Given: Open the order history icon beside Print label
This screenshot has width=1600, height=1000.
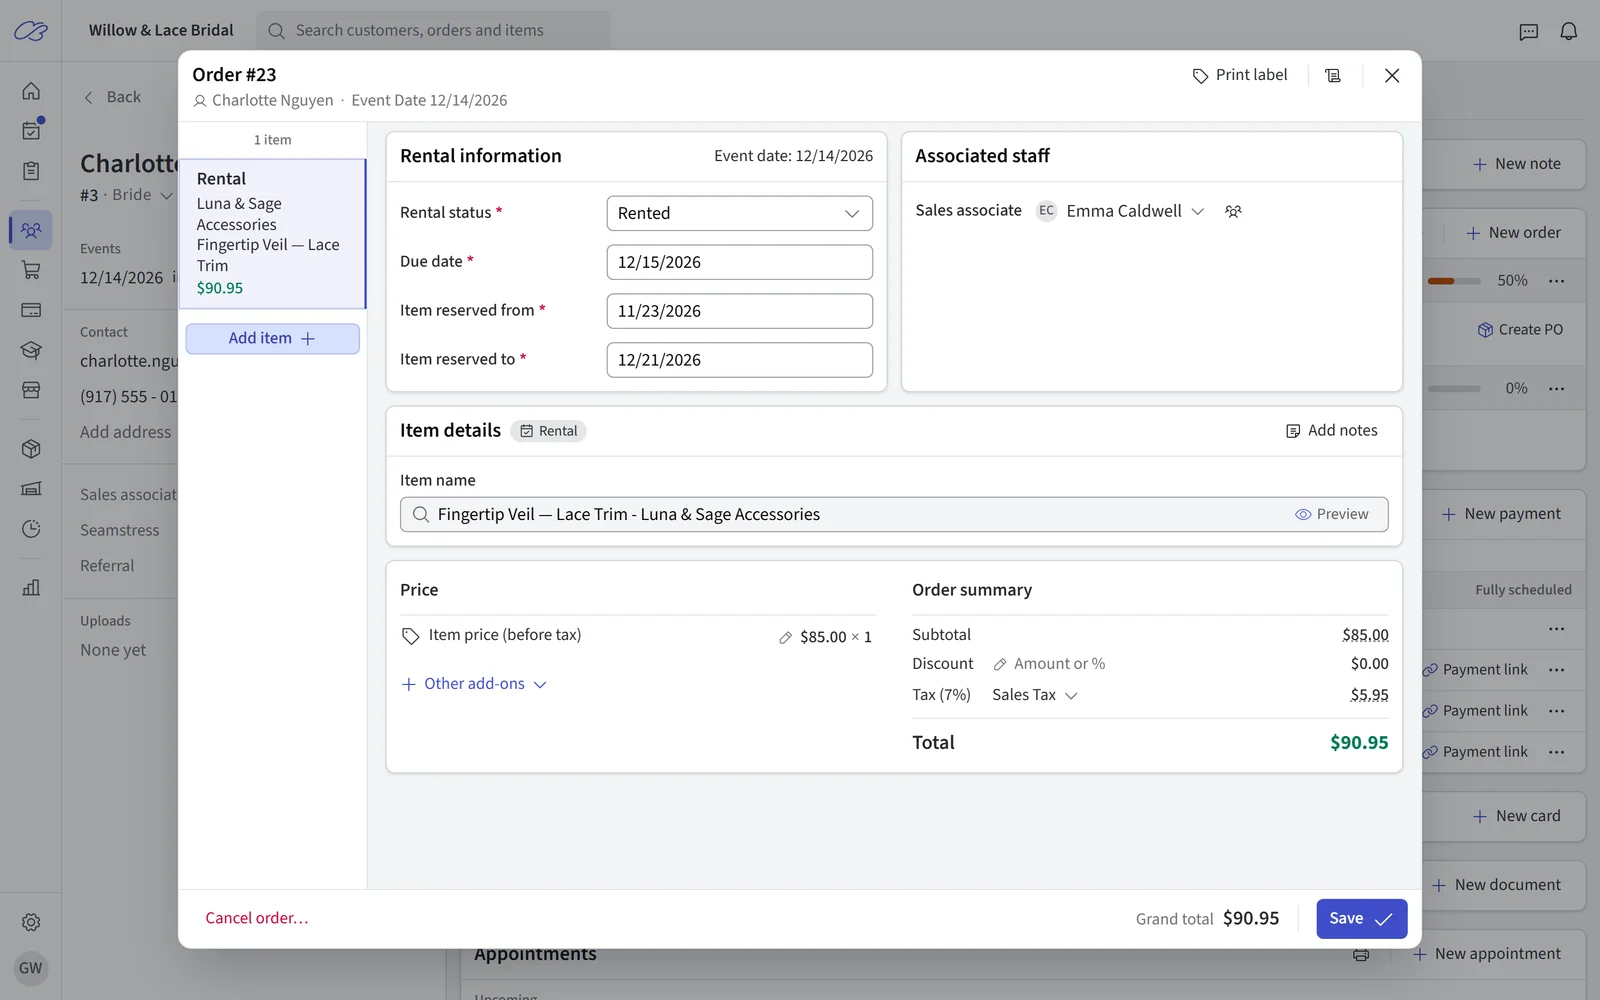Looking at the screenshot, I should click(1333, 76).
